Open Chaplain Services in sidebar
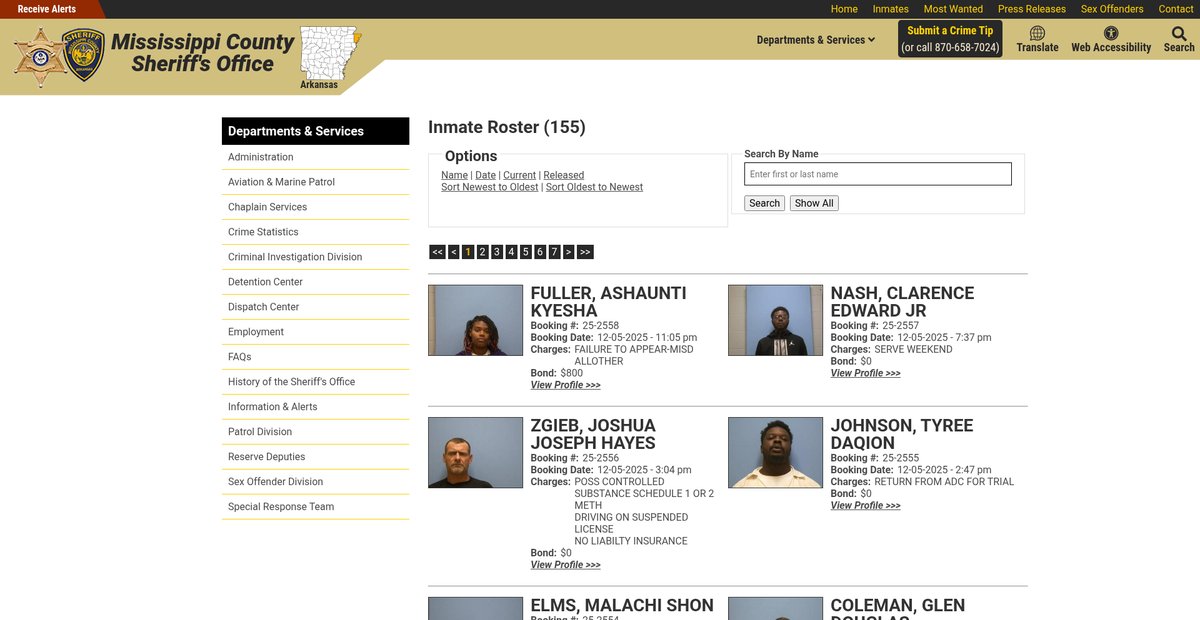Viewport: 1200px width, 620px height. 315,207
